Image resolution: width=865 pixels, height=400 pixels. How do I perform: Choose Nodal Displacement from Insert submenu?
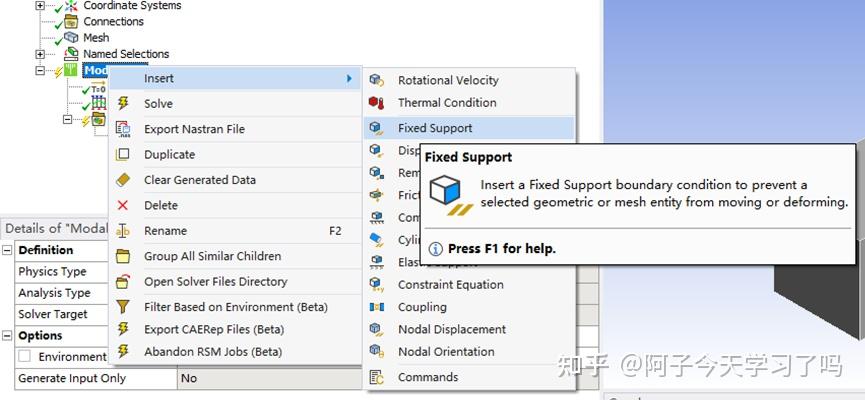(452, 329)
